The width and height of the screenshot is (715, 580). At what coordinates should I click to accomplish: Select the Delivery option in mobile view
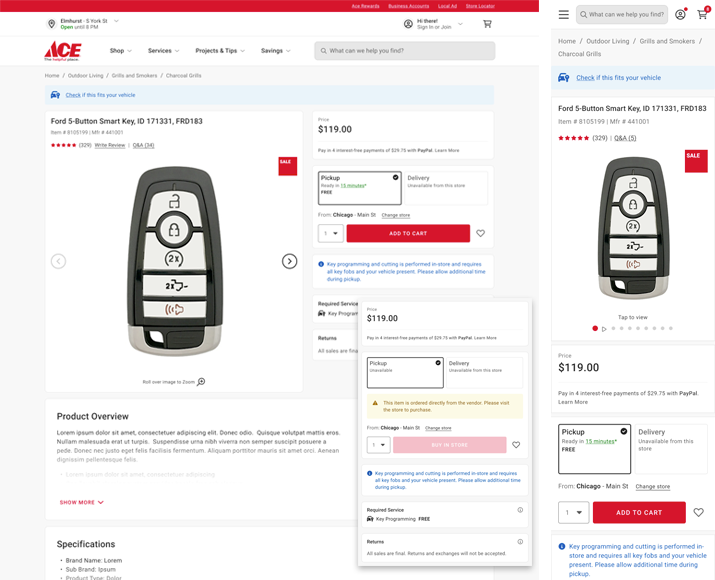[671, 449]
